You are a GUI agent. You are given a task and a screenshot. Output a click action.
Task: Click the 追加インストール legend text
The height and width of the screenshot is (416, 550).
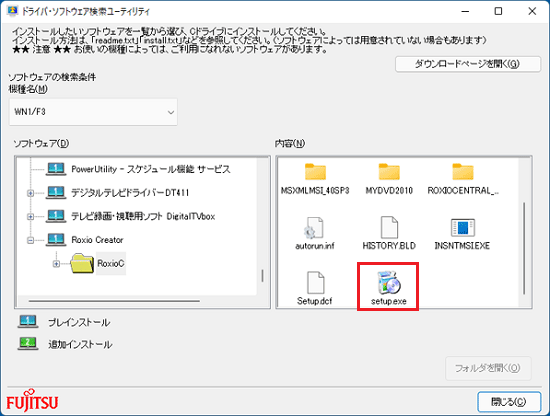pos(80,344)
